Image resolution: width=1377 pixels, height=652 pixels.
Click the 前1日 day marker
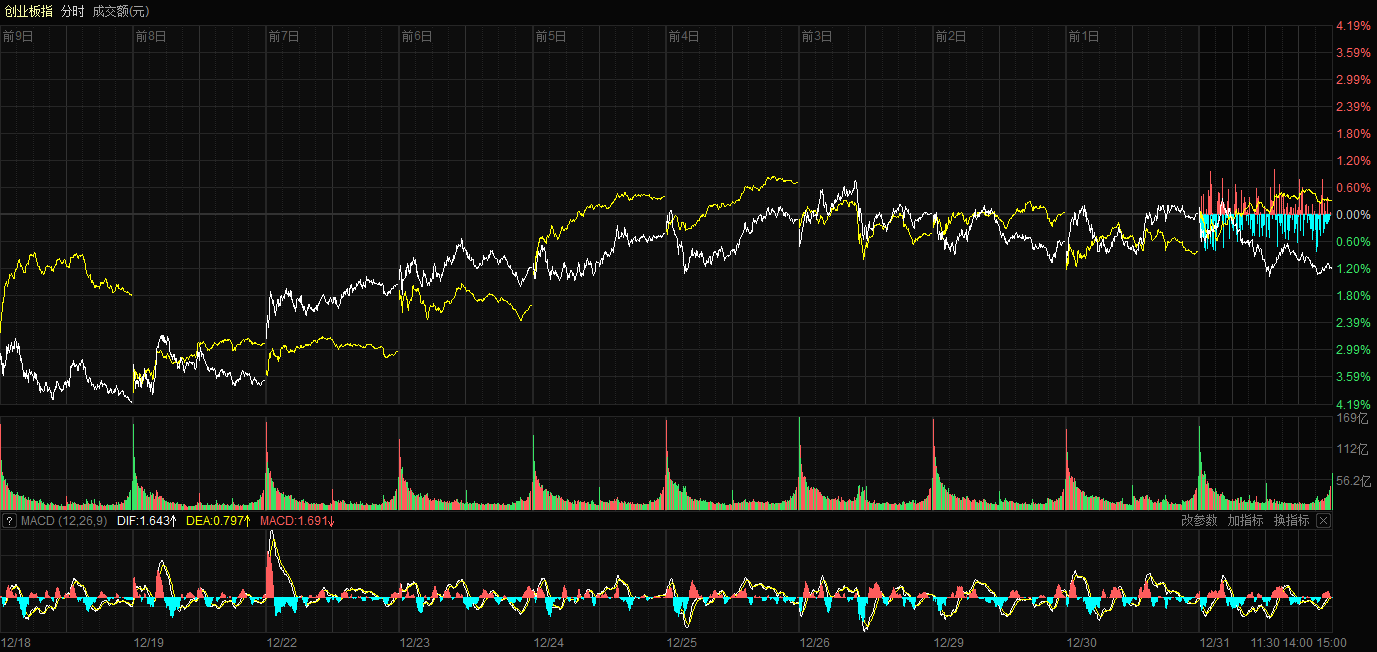[1084, 37]
